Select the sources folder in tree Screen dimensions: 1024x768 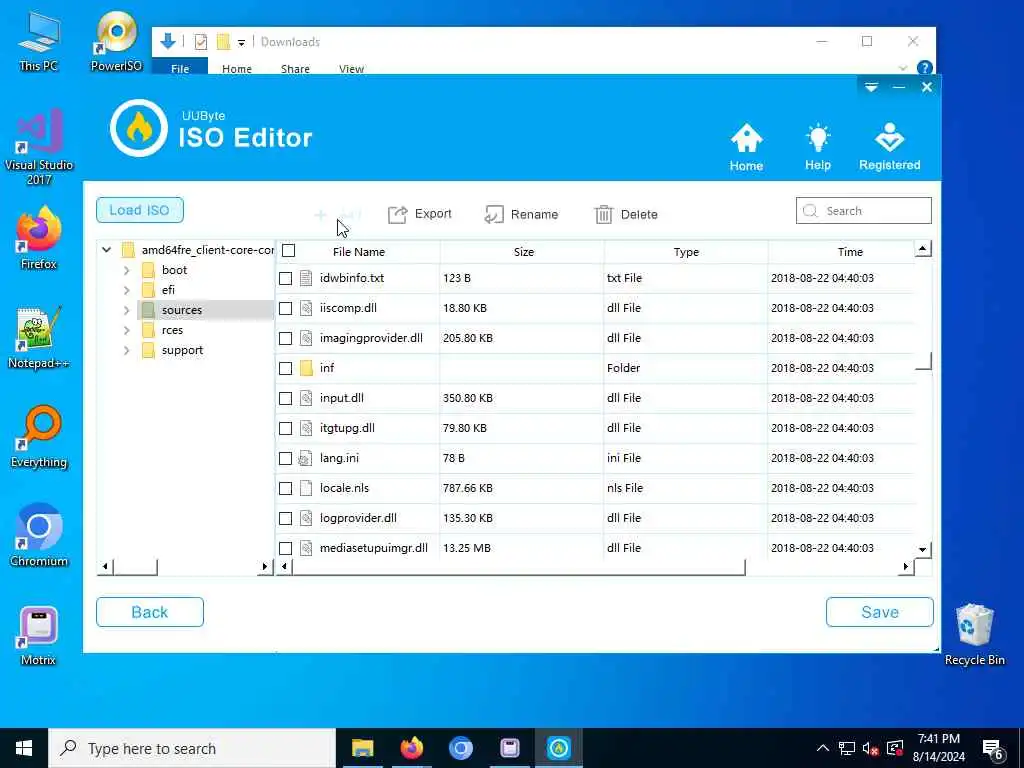coord(182,310)
